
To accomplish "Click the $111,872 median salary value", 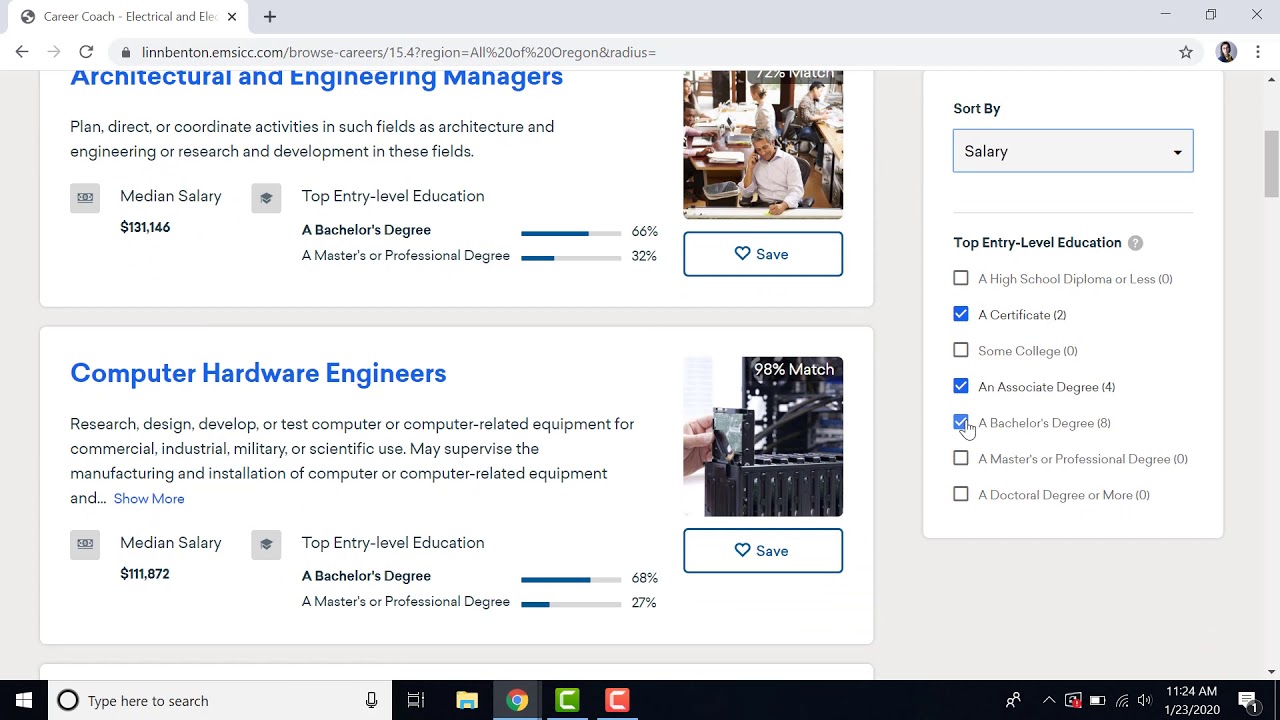I will [145, 574].
